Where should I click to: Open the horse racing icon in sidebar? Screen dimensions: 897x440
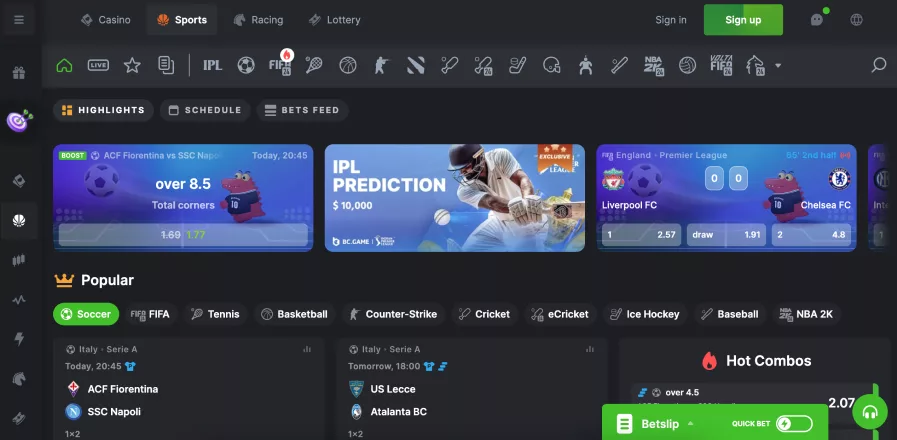[19, 379]
